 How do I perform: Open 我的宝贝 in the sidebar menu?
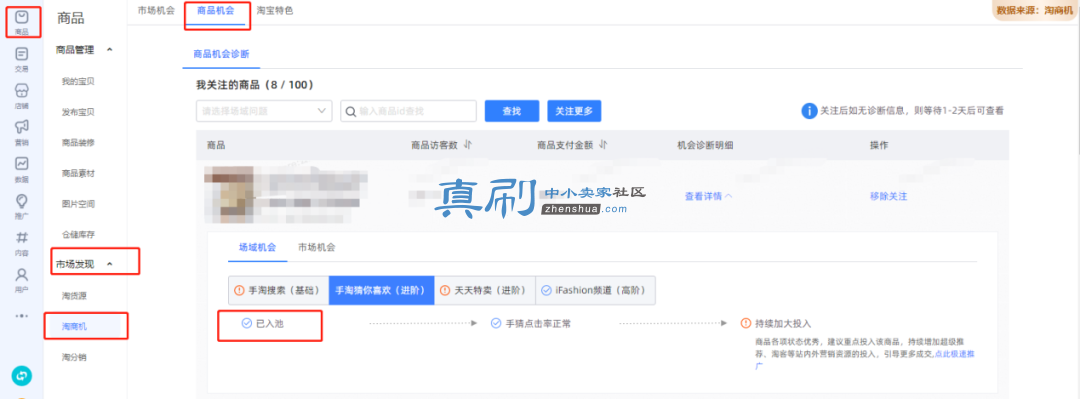(78, 81)
